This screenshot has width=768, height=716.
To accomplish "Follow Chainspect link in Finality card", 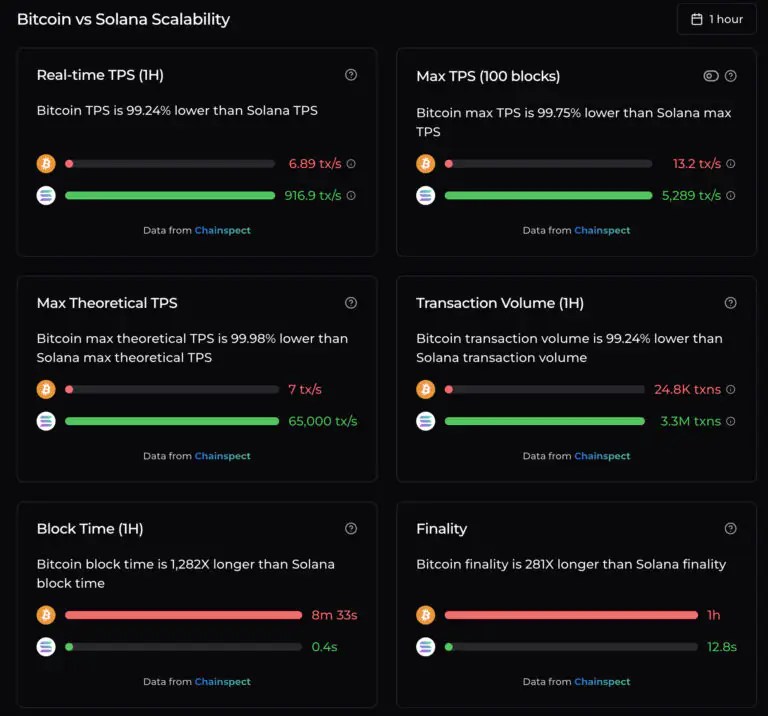I will point(602,682).
